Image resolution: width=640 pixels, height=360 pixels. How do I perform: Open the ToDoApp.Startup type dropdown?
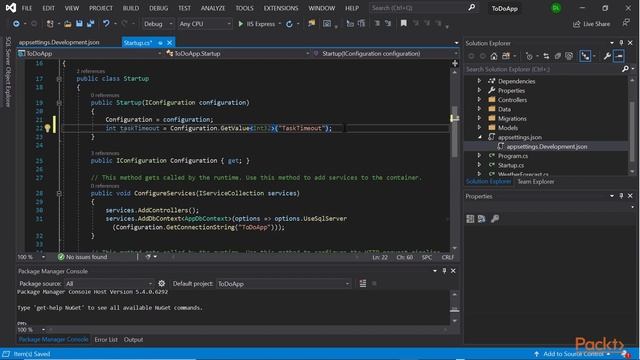click(x=238, y=53)
